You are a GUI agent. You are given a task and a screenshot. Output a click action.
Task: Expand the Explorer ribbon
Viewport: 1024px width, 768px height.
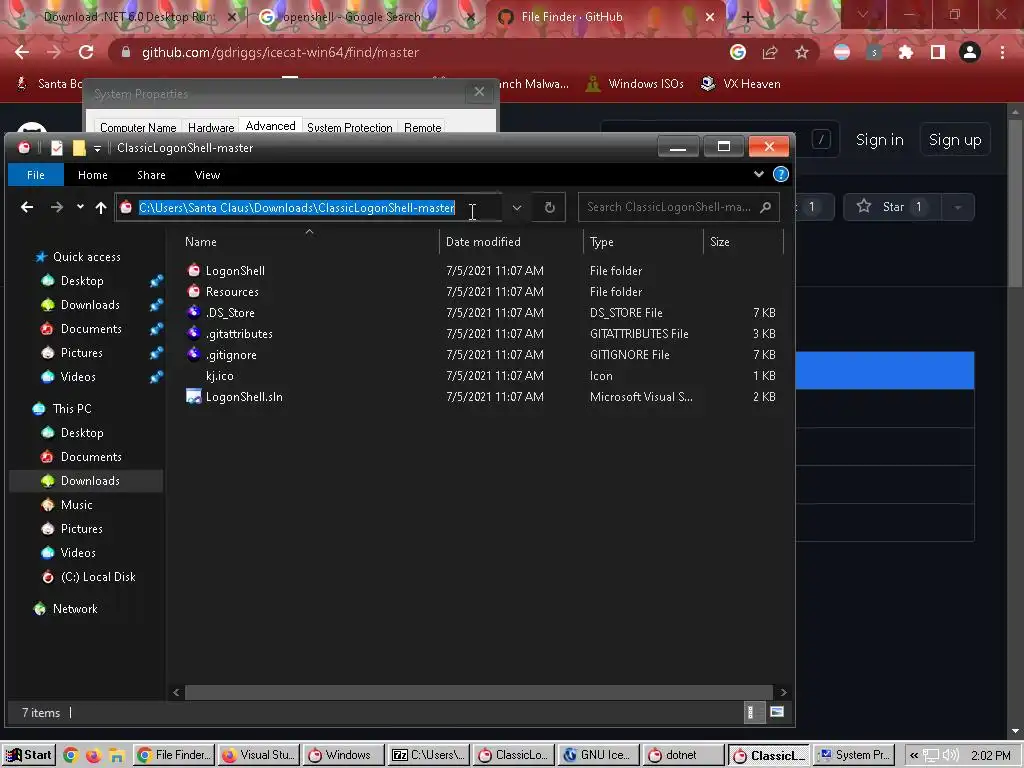coord(758,174)
